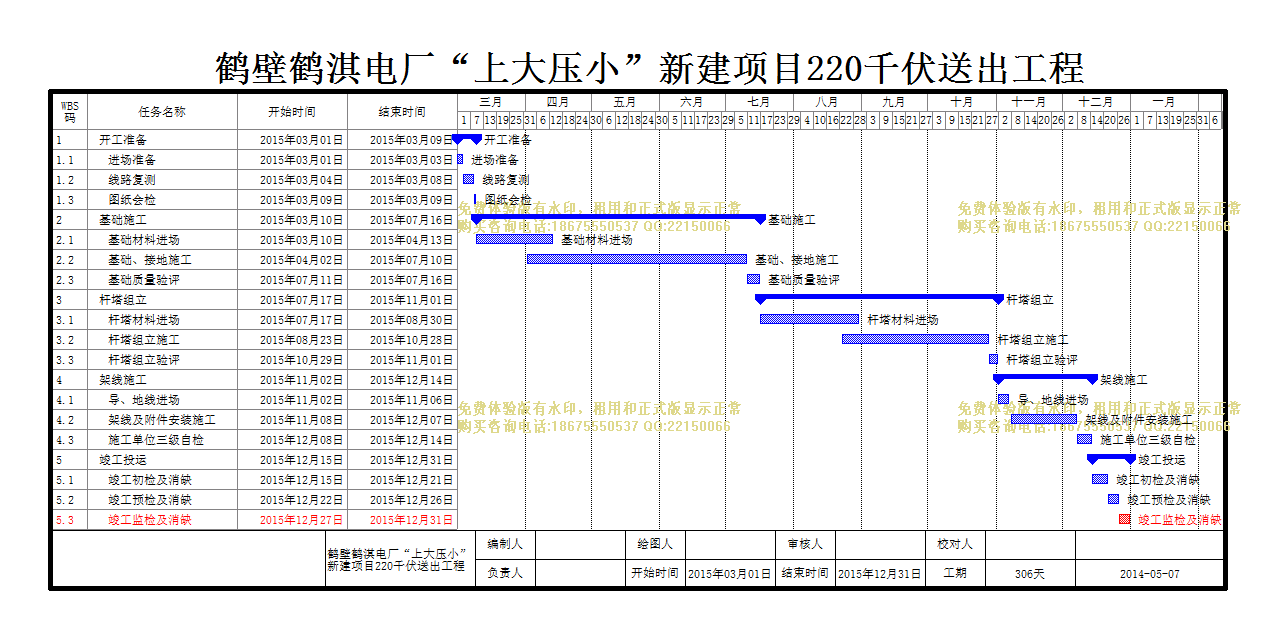Select the 基础、接地施工 Gantt bar

[637, 259]
